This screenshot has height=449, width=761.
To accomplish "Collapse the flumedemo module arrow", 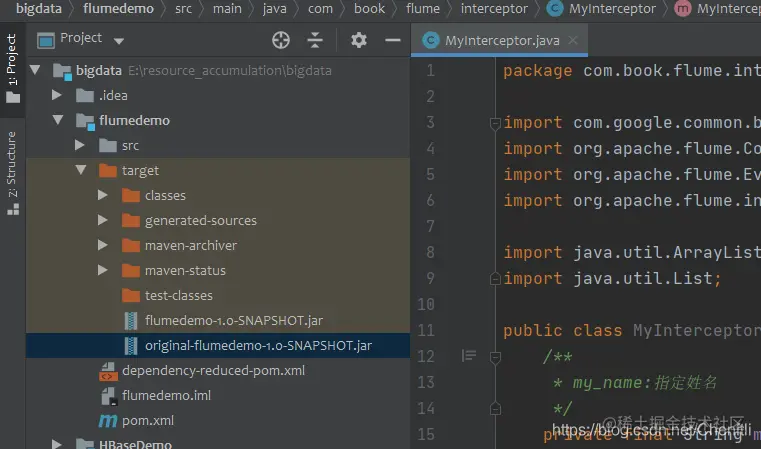I will (x=58, y=120).
